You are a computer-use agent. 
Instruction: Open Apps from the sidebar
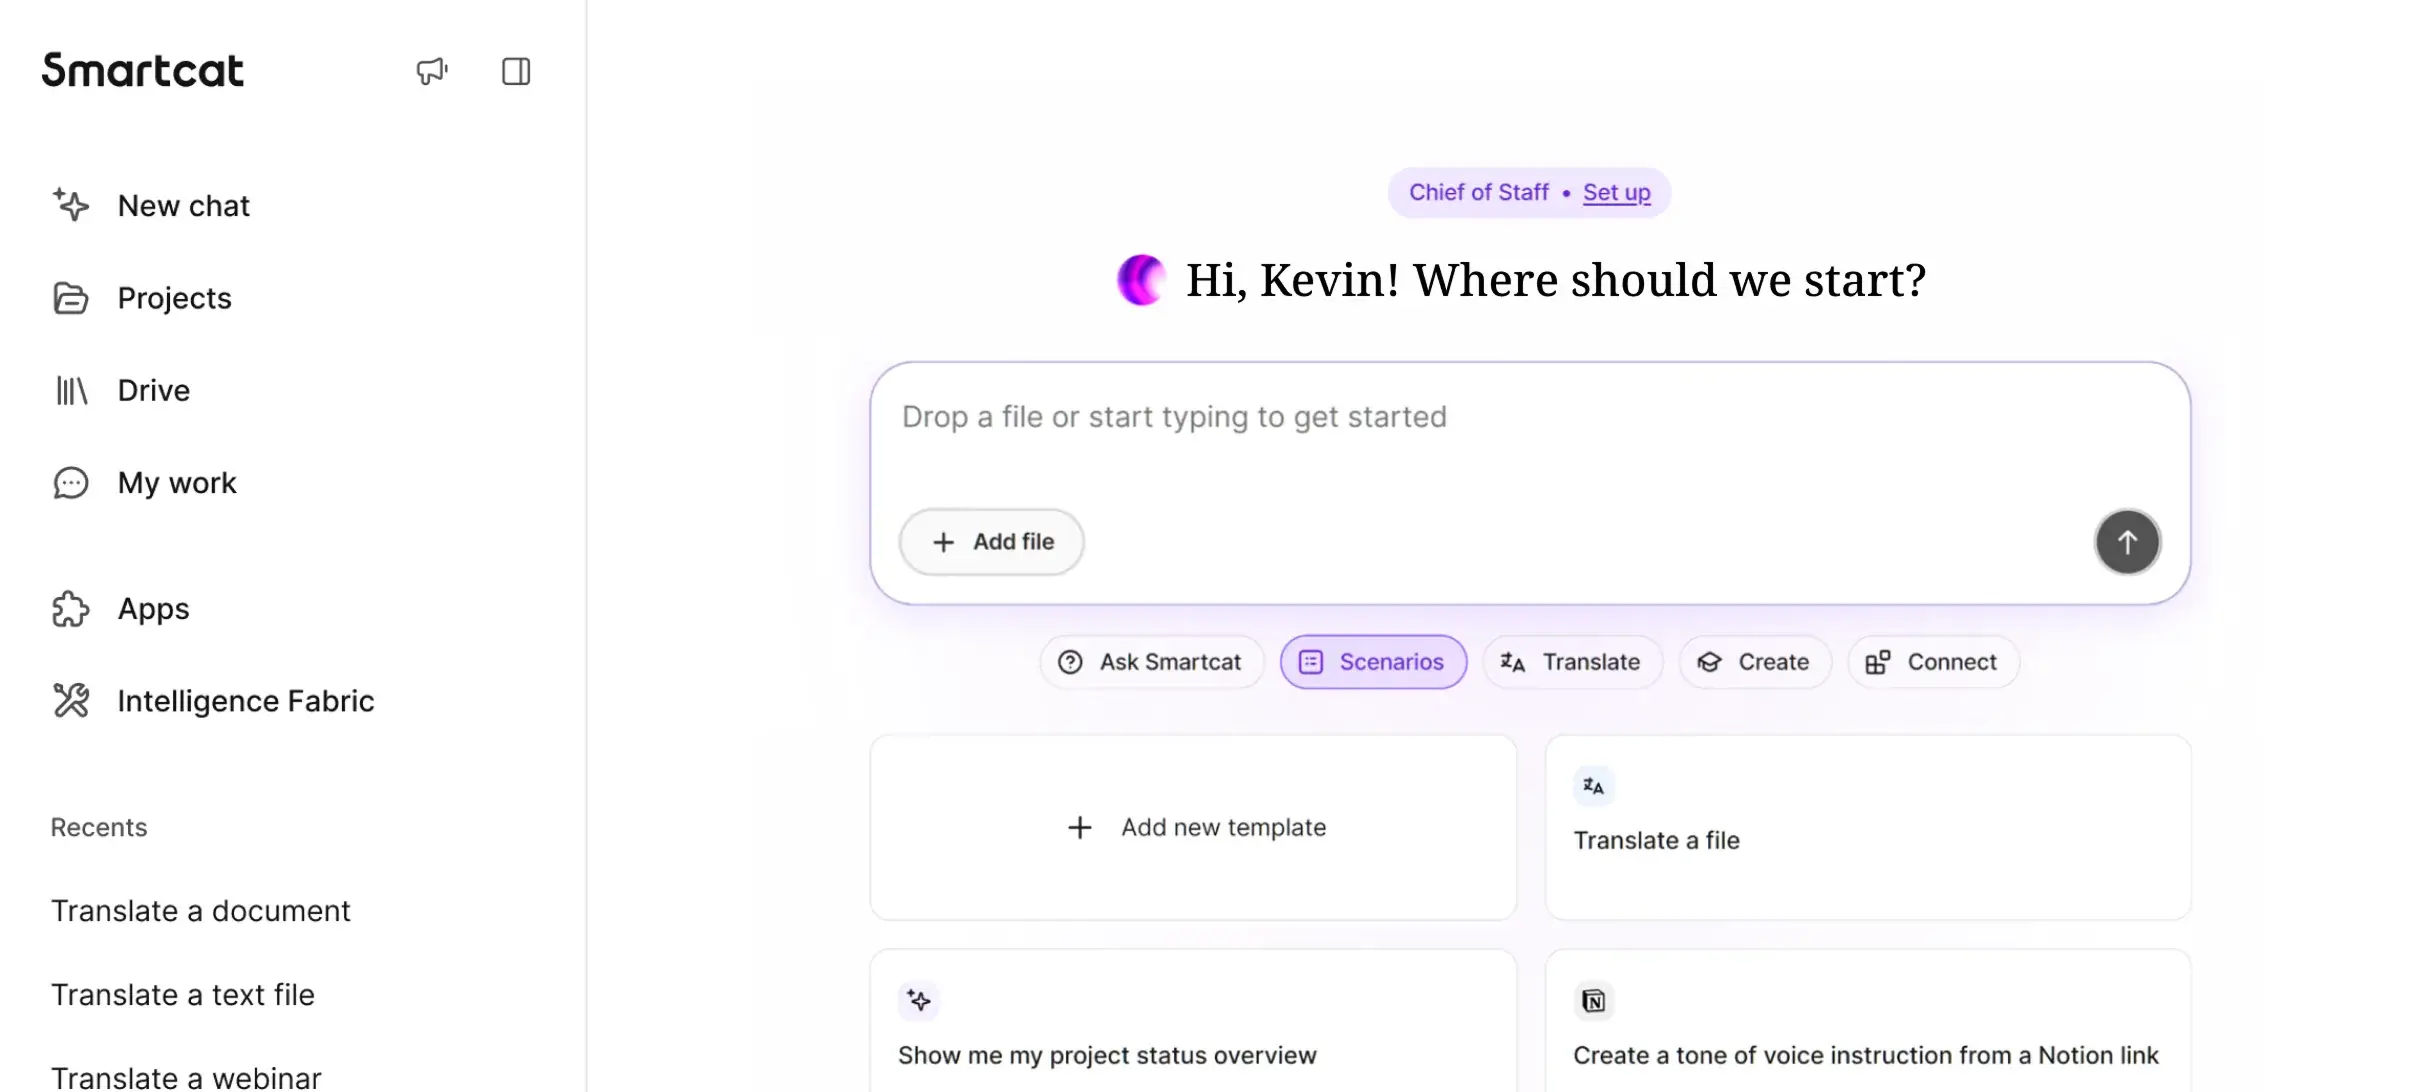[x=154, y=608]
